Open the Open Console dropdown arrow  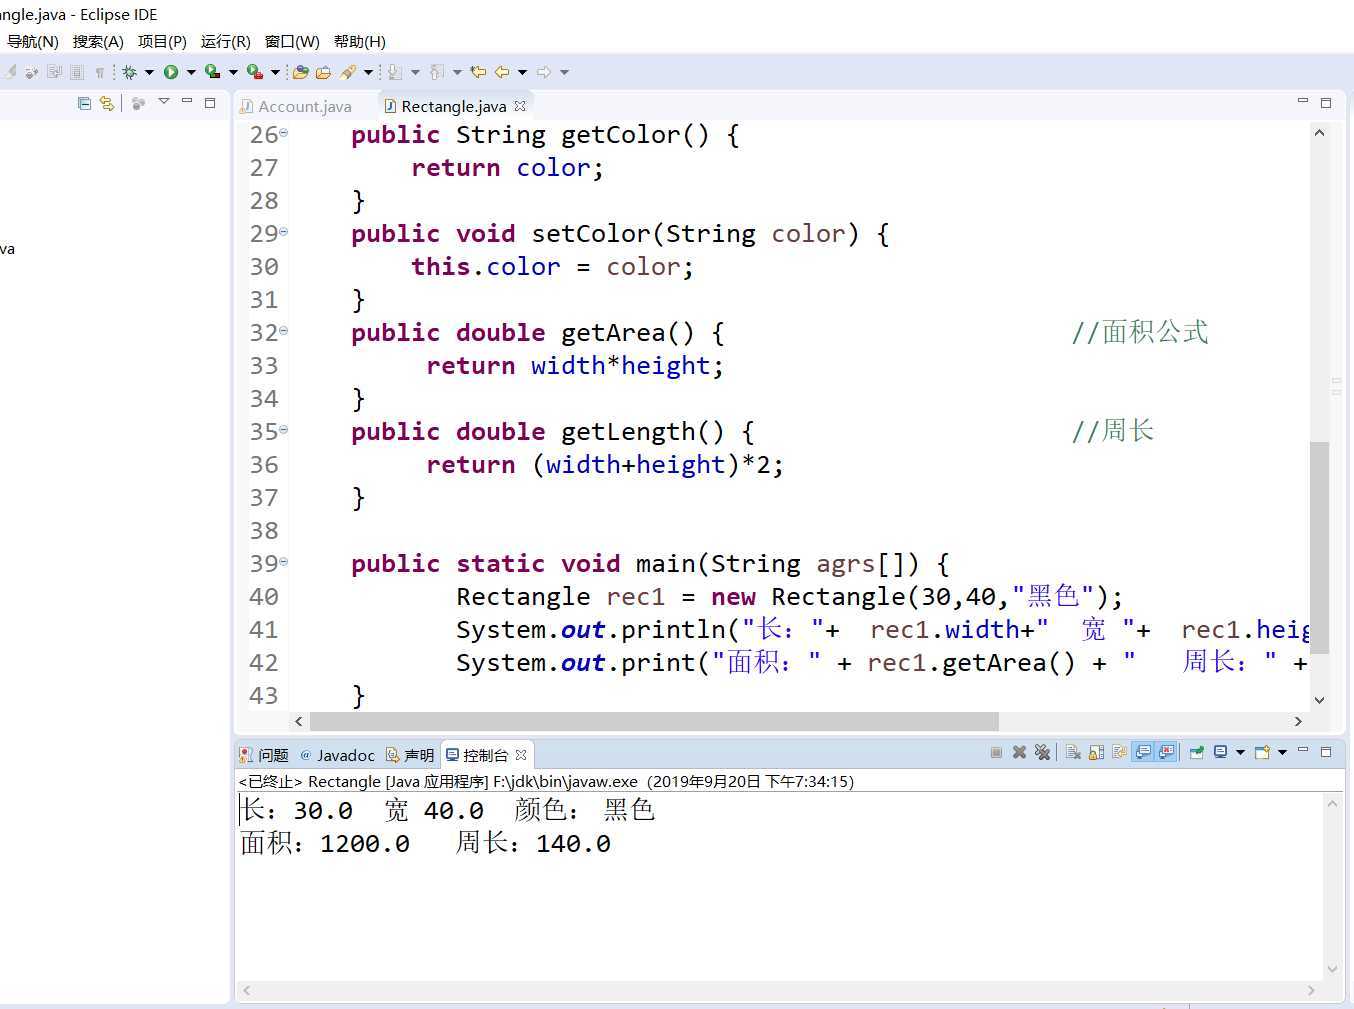click(x=1282, y=752)
